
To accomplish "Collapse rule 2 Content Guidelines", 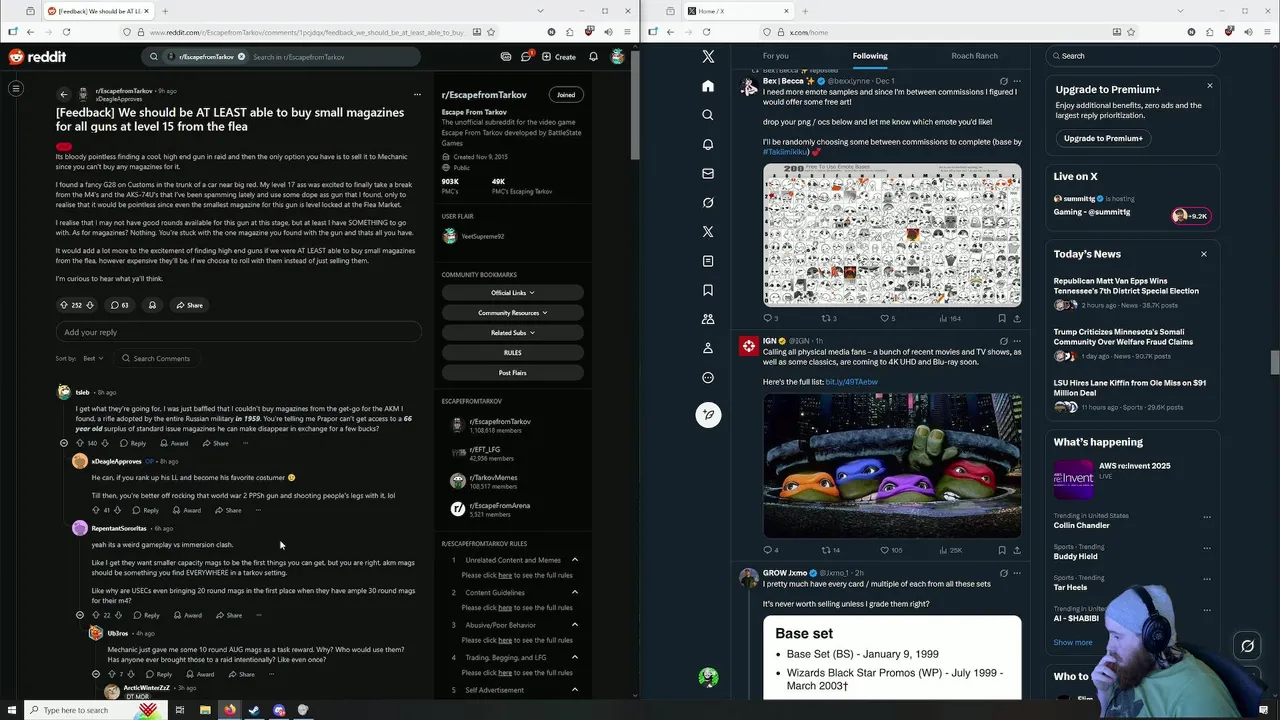I will [574, 593].
